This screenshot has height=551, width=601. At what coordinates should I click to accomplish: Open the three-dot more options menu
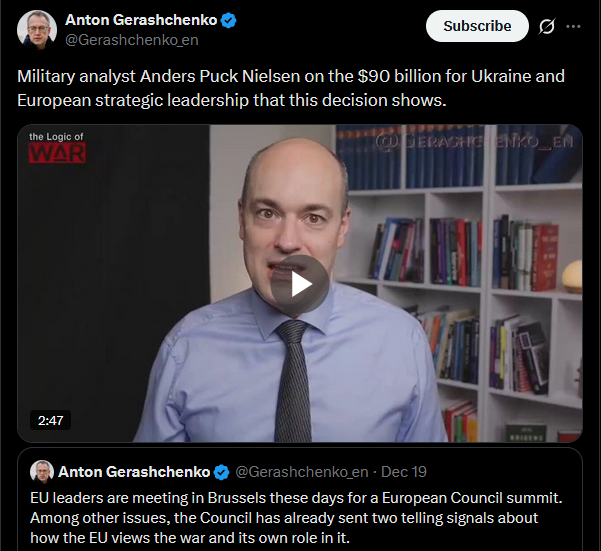pyautogui.click(x=573, y=26)
